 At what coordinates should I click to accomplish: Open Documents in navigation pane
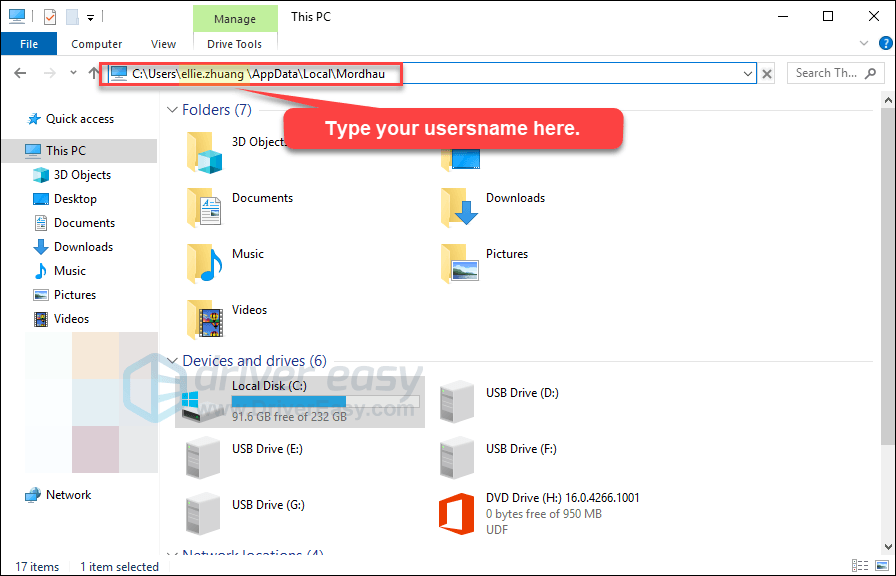(84, 223)
